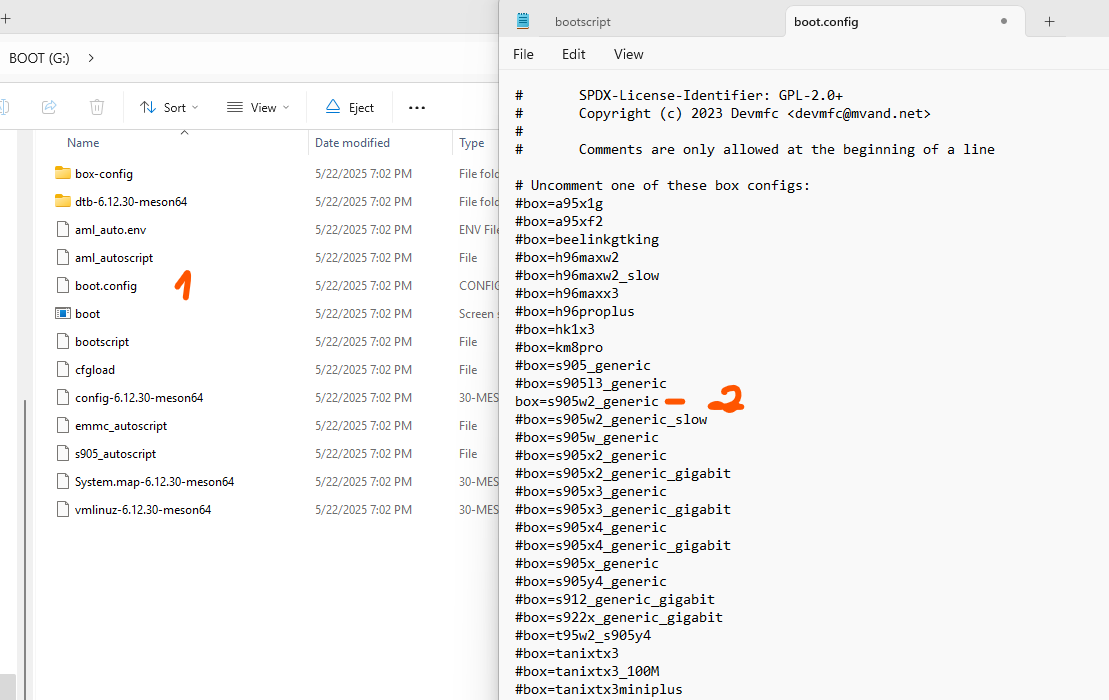This screenshot has height=700, width=1109.
Task: Click the line #box=beelinkgtking
Action: point(586,240)
